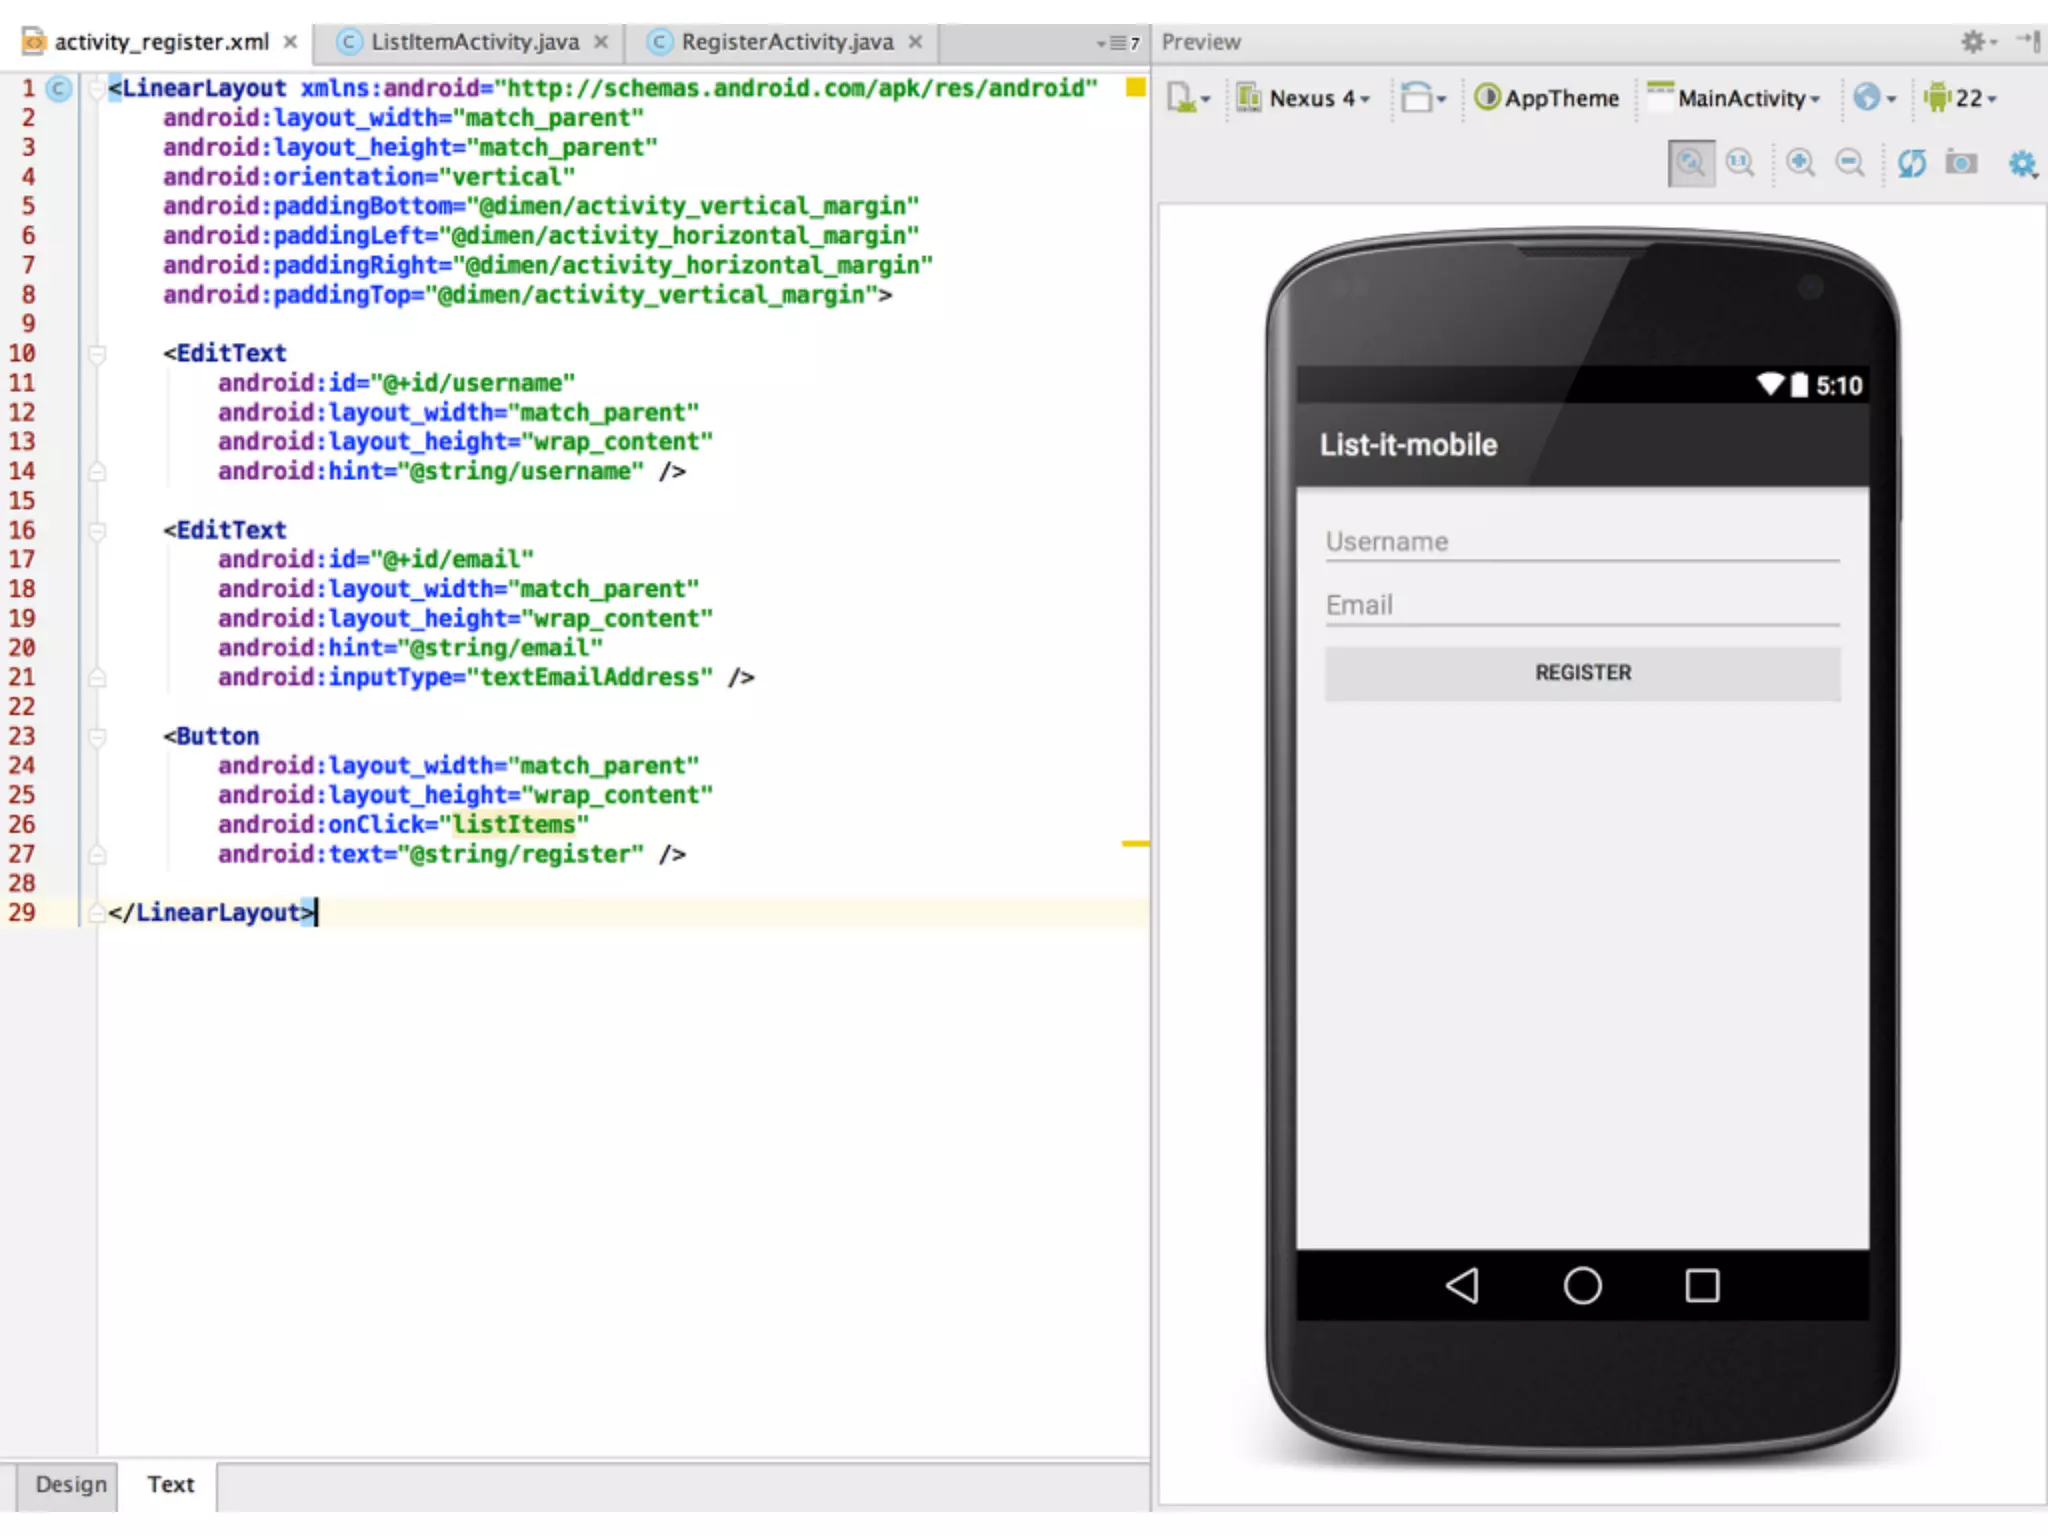The height and width of the screenshot is (1536, 2048).
Task: Open the API level 22 dropdown
Action: coord(1960,98)
